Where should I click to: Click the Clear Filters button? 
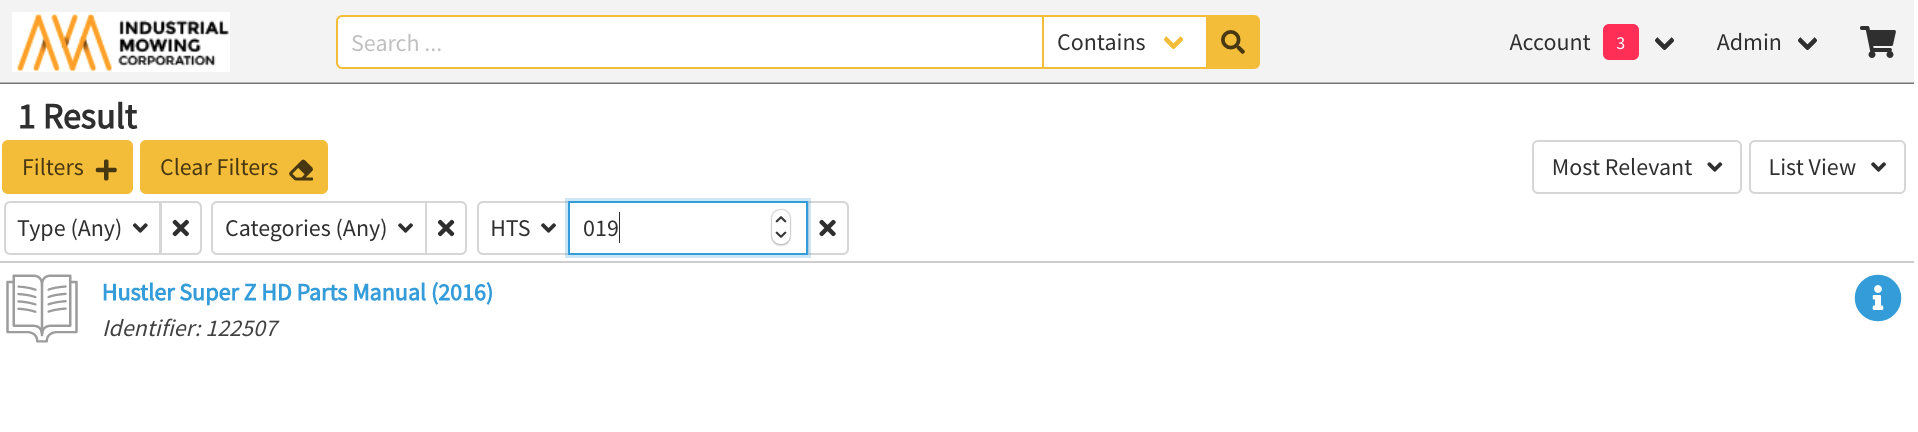234,167
